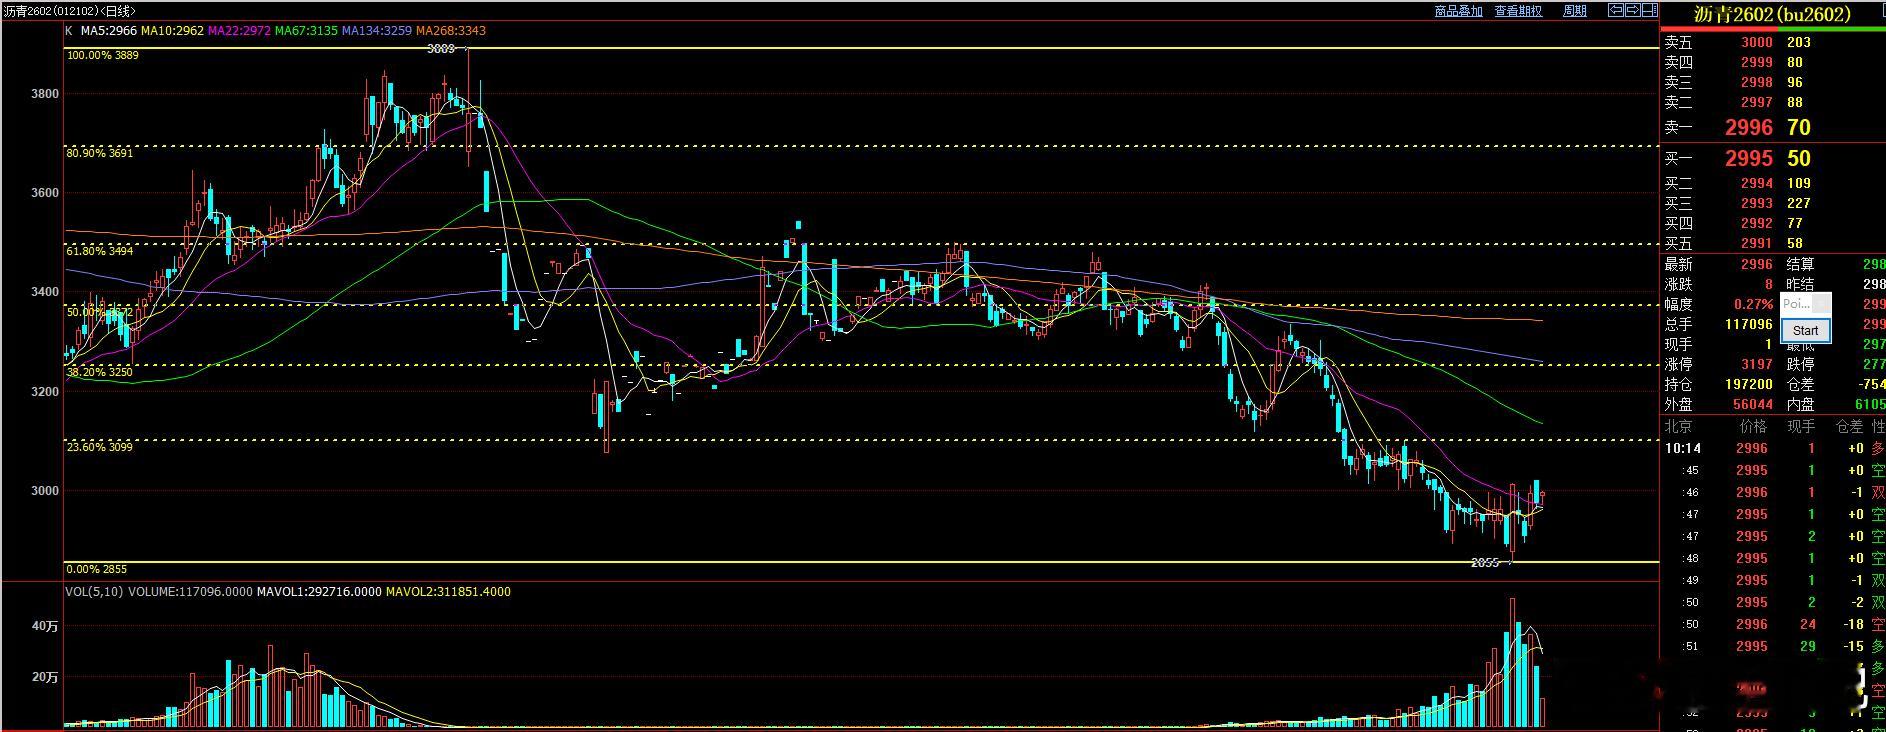Click the grey button in the Poi popup title bar
The height and width of the screenshot is (732, 1886).
[1822, 303]
